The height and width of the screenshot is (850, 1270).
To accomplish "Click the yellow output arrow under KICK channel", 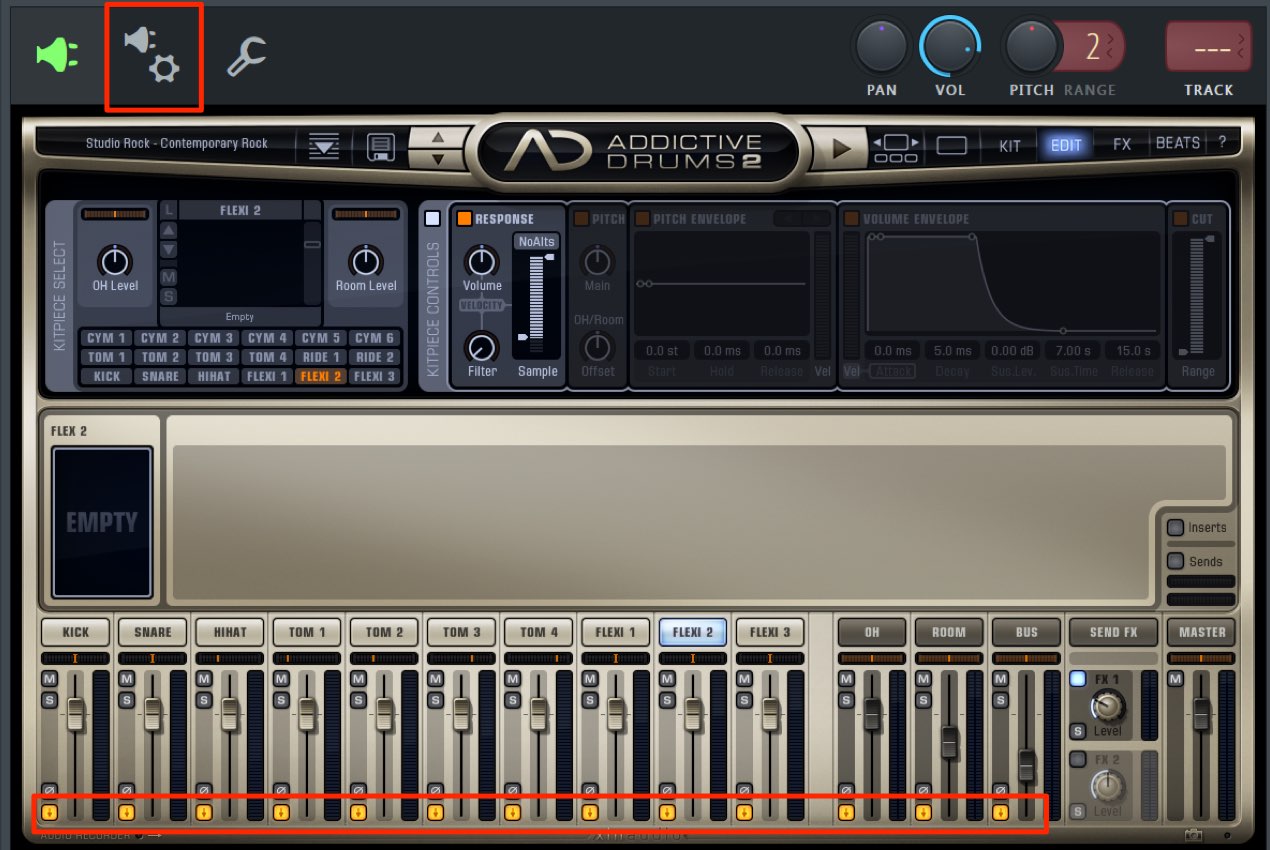I will pos(48,812).
